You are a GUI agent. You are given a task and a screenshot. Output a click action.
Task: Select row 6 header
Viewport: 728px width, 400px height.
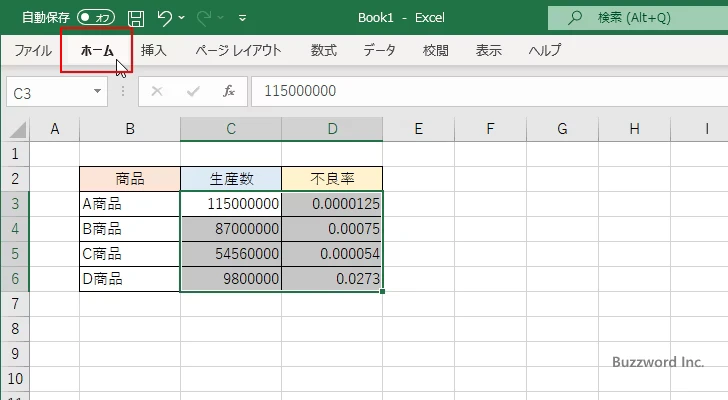15,279
